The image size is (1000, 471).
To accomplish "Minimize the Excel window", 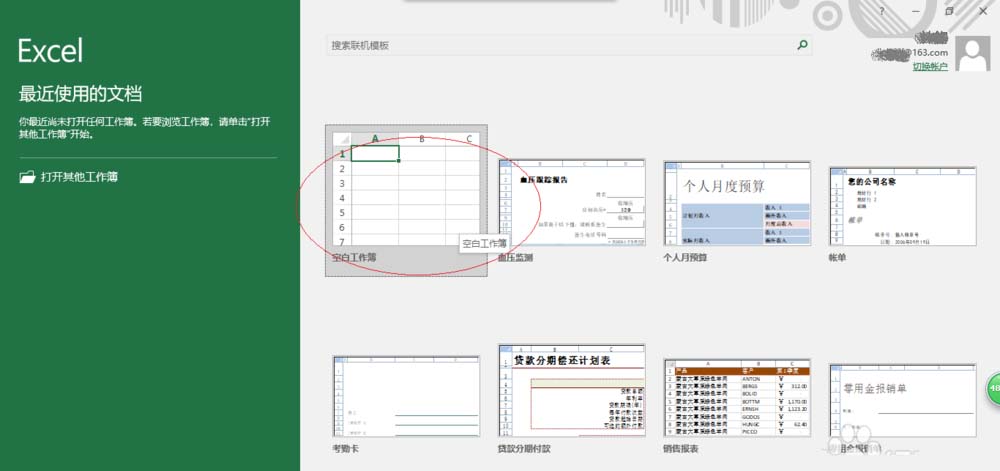I will click(914, 12).
